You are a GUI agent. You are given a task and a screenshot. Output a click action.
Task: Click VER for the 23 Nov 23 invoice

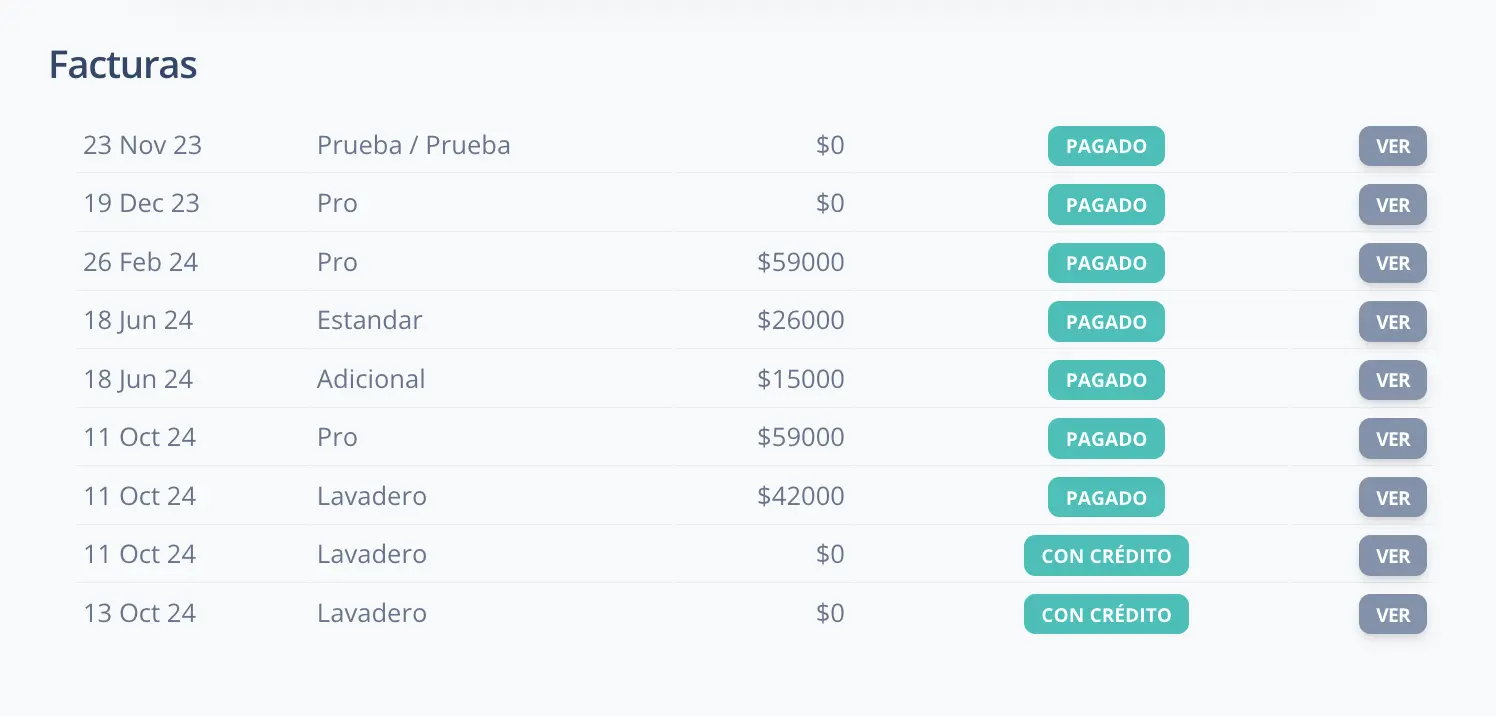[1392, 146]
